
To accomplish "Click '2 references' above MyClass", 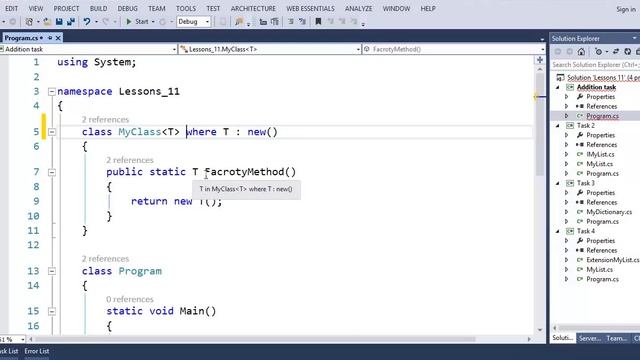I will pos(105,120).
